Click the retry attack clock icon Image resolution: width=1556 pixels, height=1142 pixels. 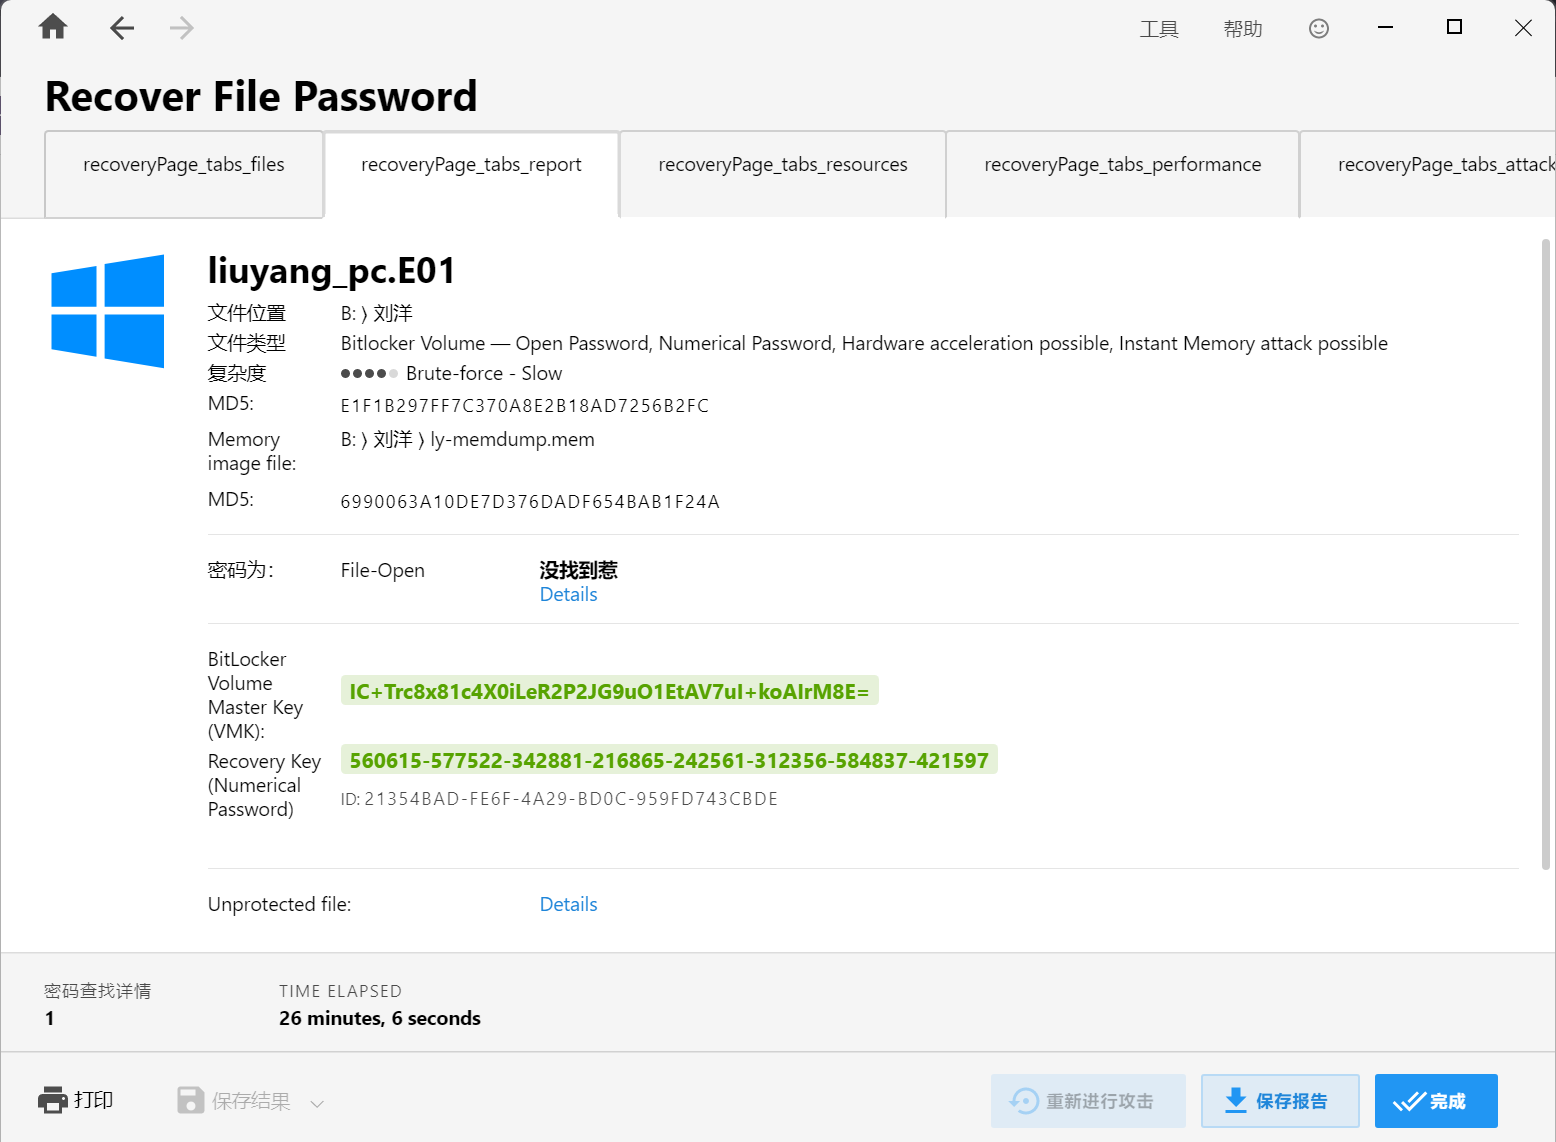(1024, 1101)
